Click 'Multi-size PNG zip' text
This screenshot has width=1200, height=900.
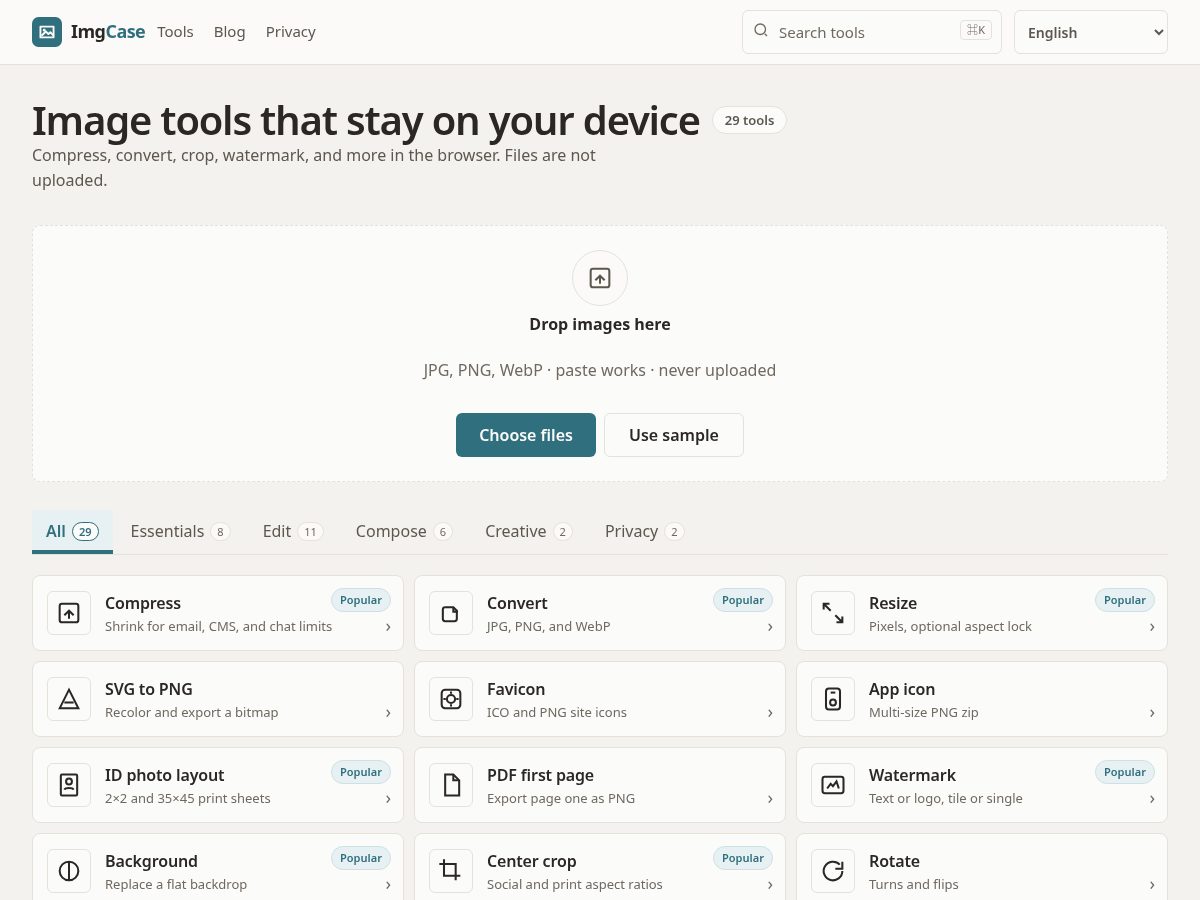pos(924,713)
